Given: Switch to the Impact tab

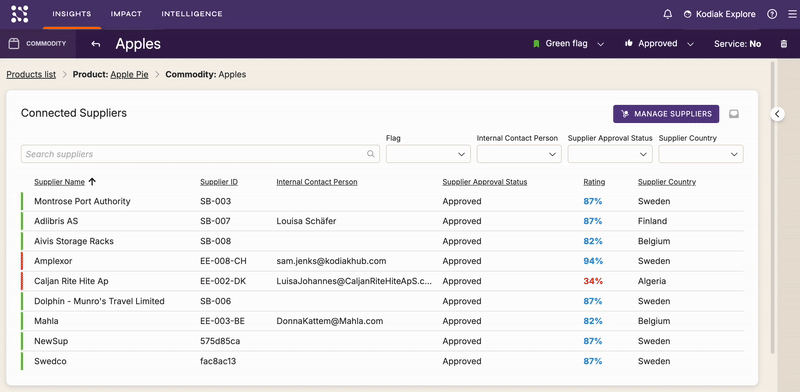Looking at the screenshot, I should (127, 14).
